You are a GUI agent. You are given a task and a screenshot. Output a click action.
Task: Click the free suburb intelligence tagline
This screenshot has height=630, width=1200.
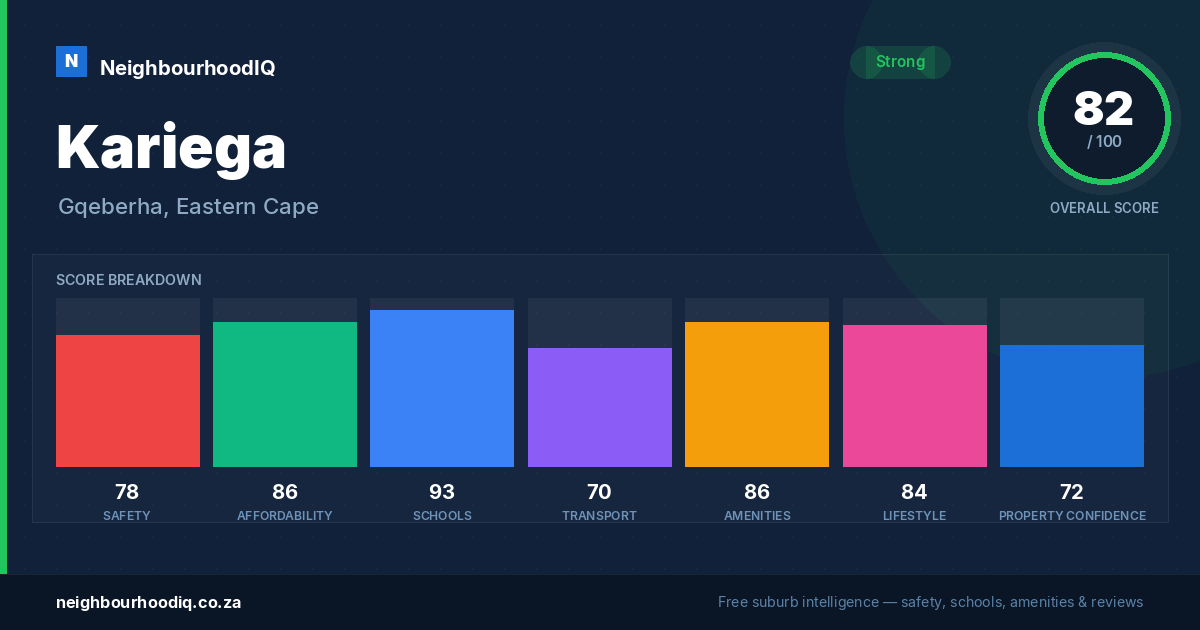(930, 602)
